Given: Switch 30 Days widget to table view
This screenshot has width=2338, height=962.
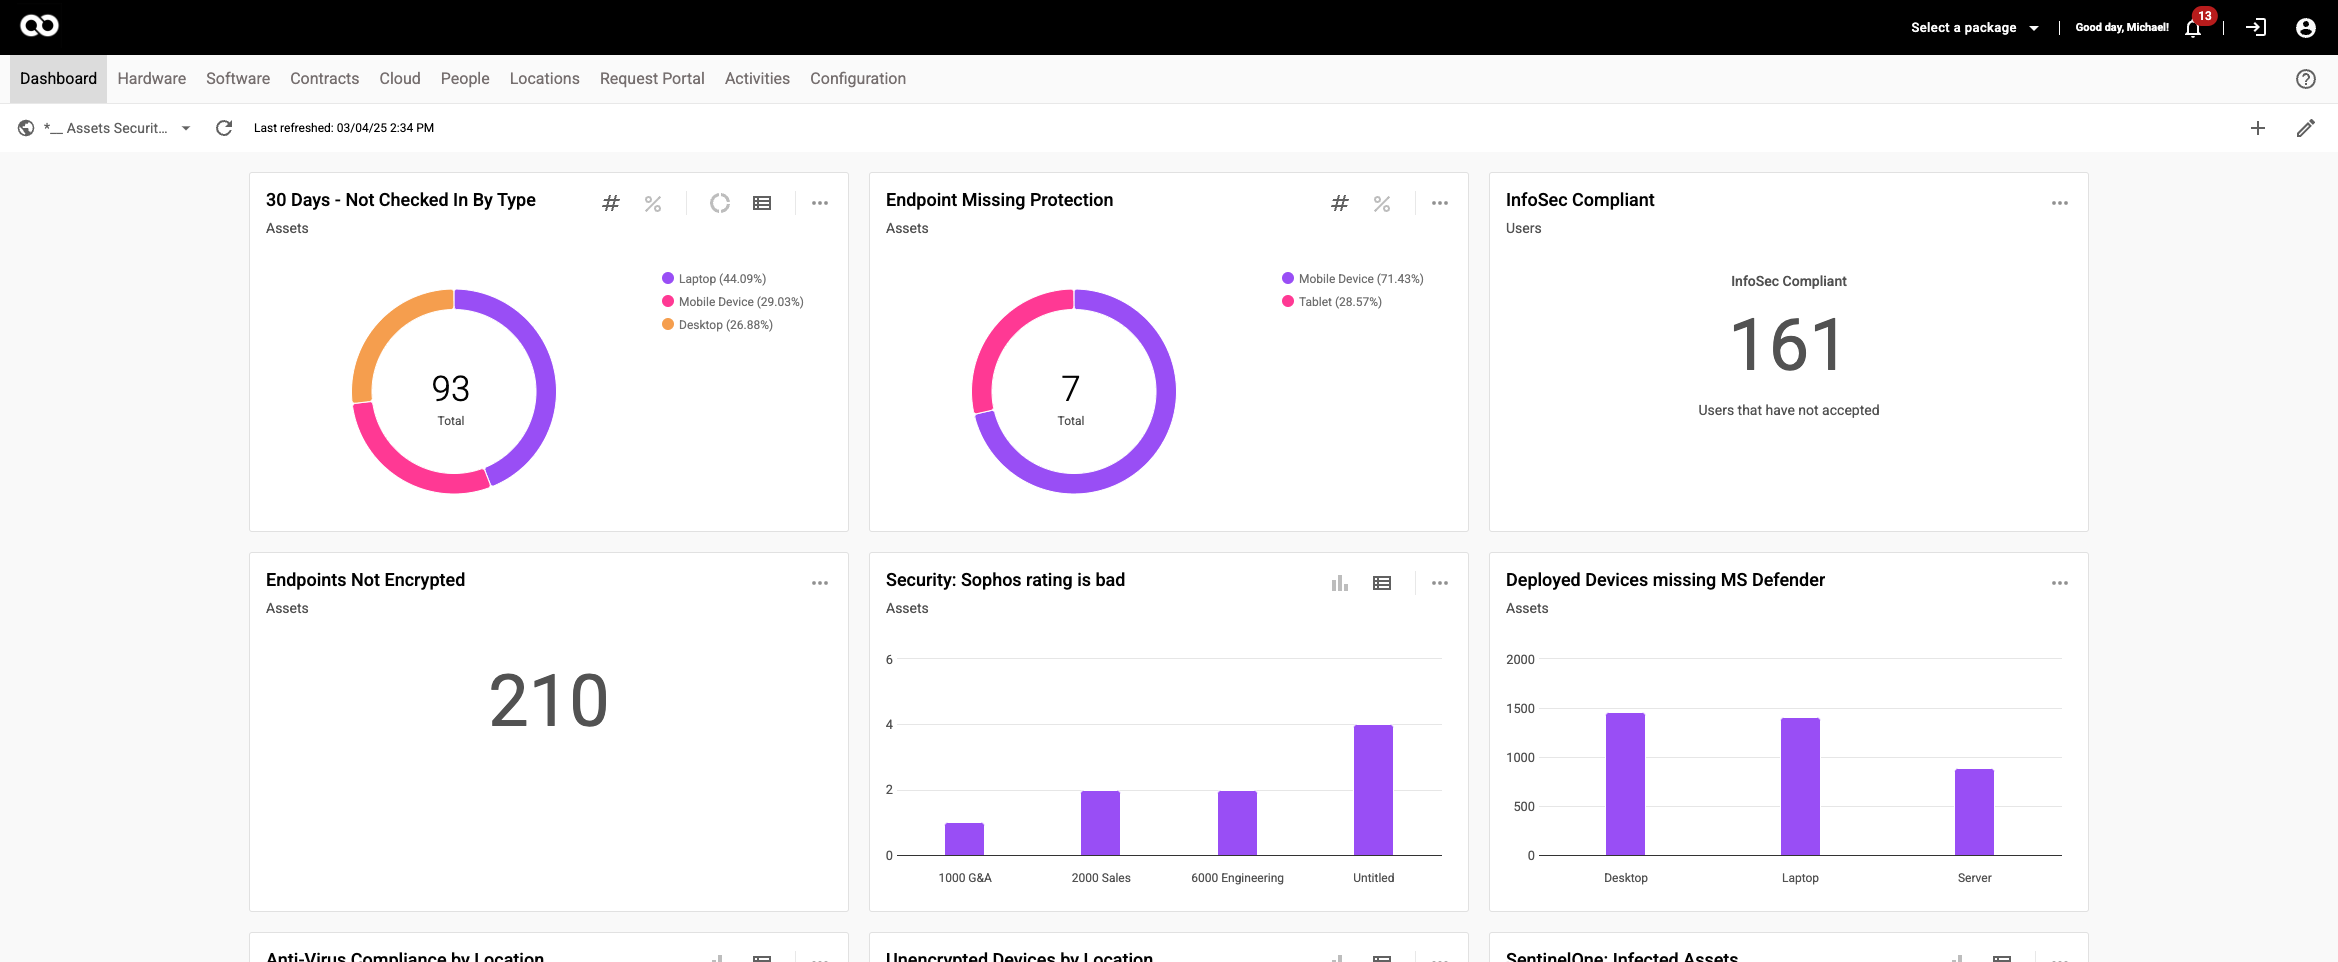Looking at the screenshot, I should [x=762, y=203].
